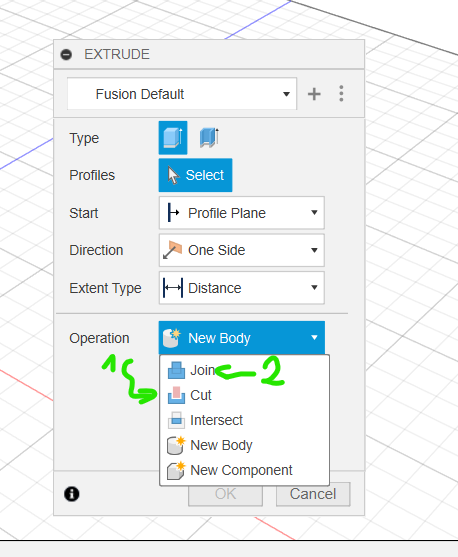Choose New Body from the Operation list
The image size is (458, 557).
pyautogui.click(x=244, y=445)
